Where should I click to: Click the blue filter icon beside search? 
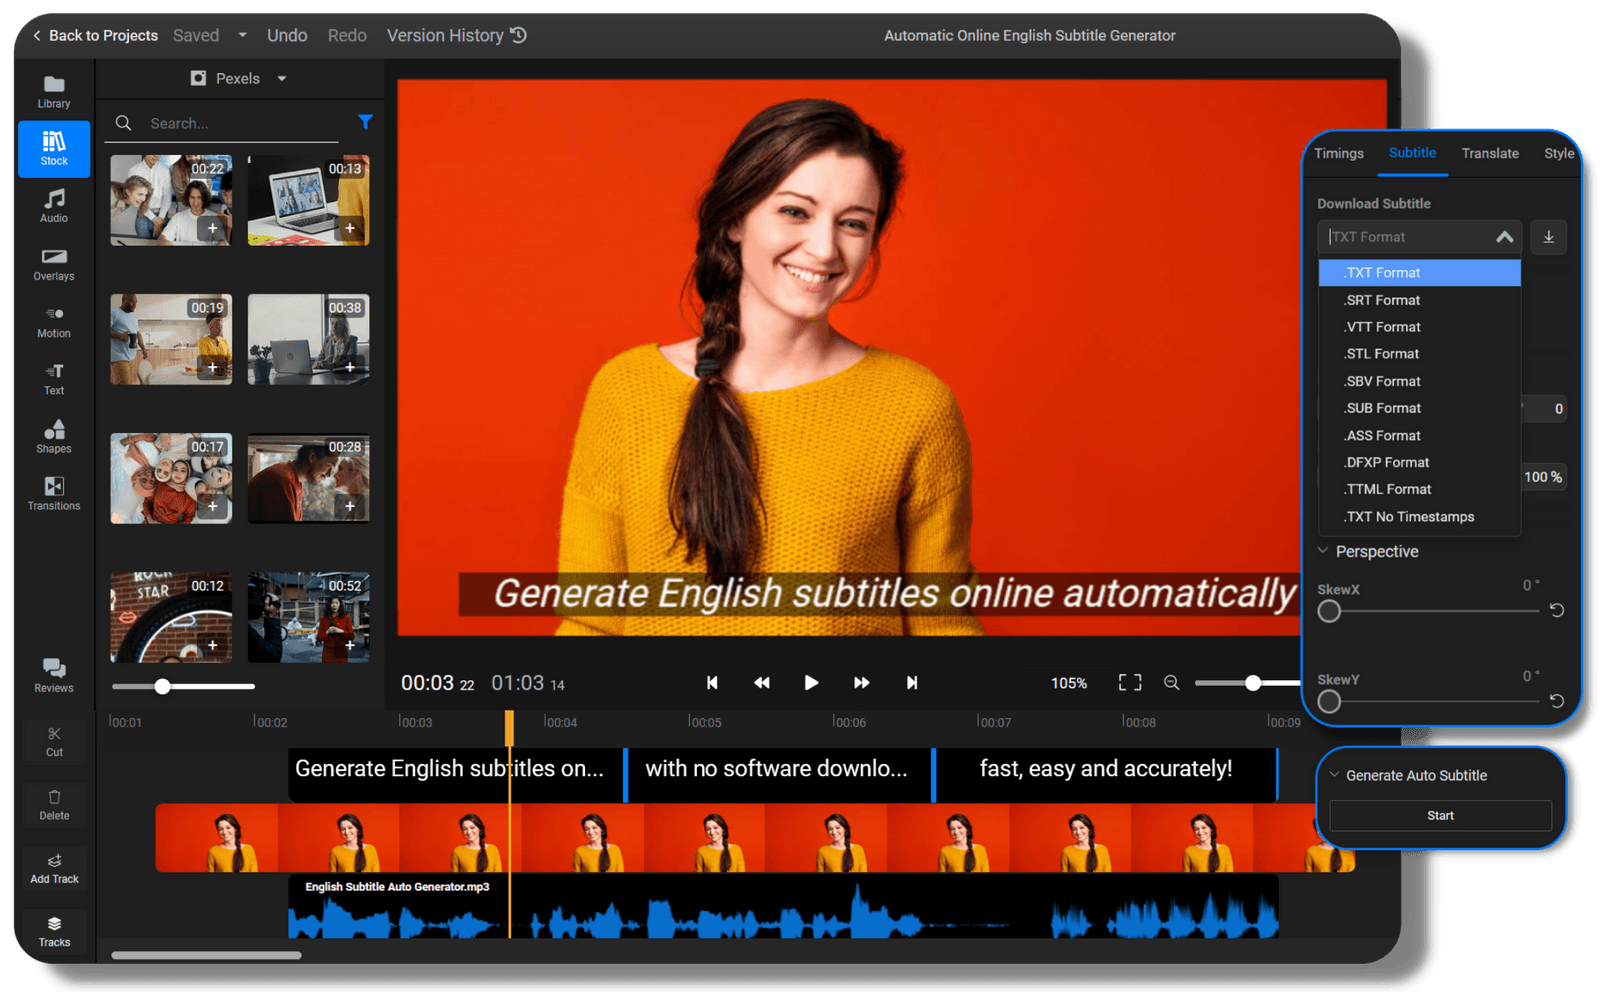pos(365,122)
